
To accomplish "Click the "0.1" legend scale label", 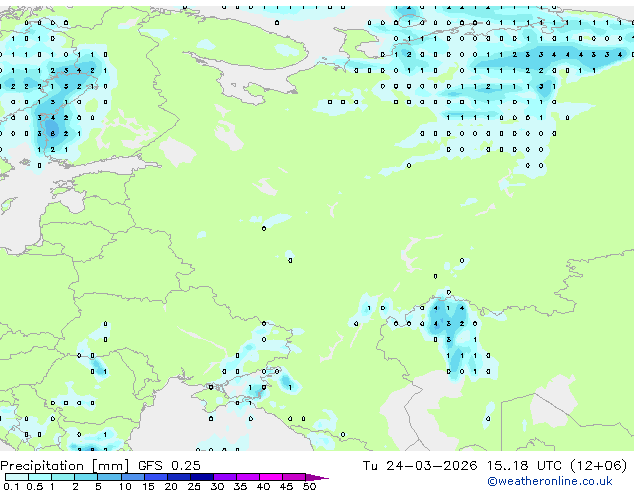I will (x=11, y=486).
